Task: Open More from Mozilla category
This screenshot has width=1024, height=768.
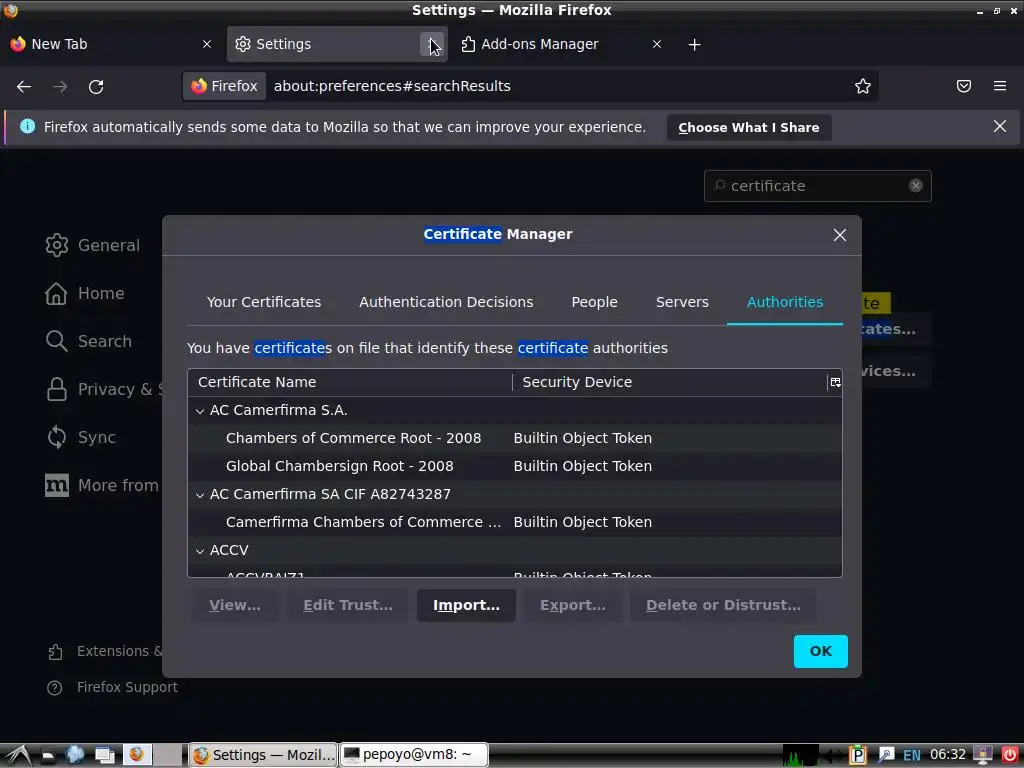Action: tap(103, 486)
